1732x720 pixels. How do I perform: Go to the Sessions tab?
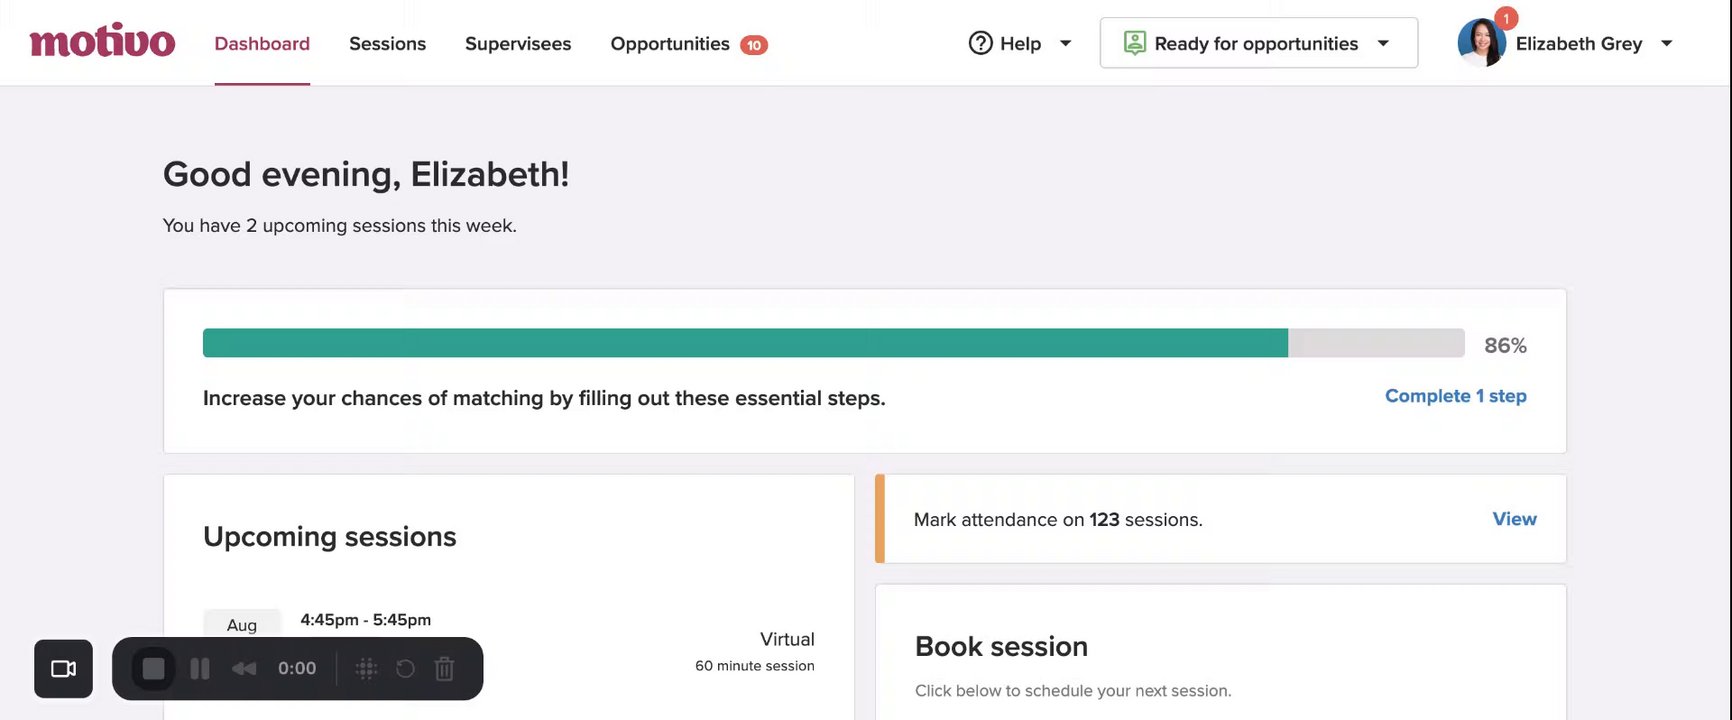click(x=387, y=44)
